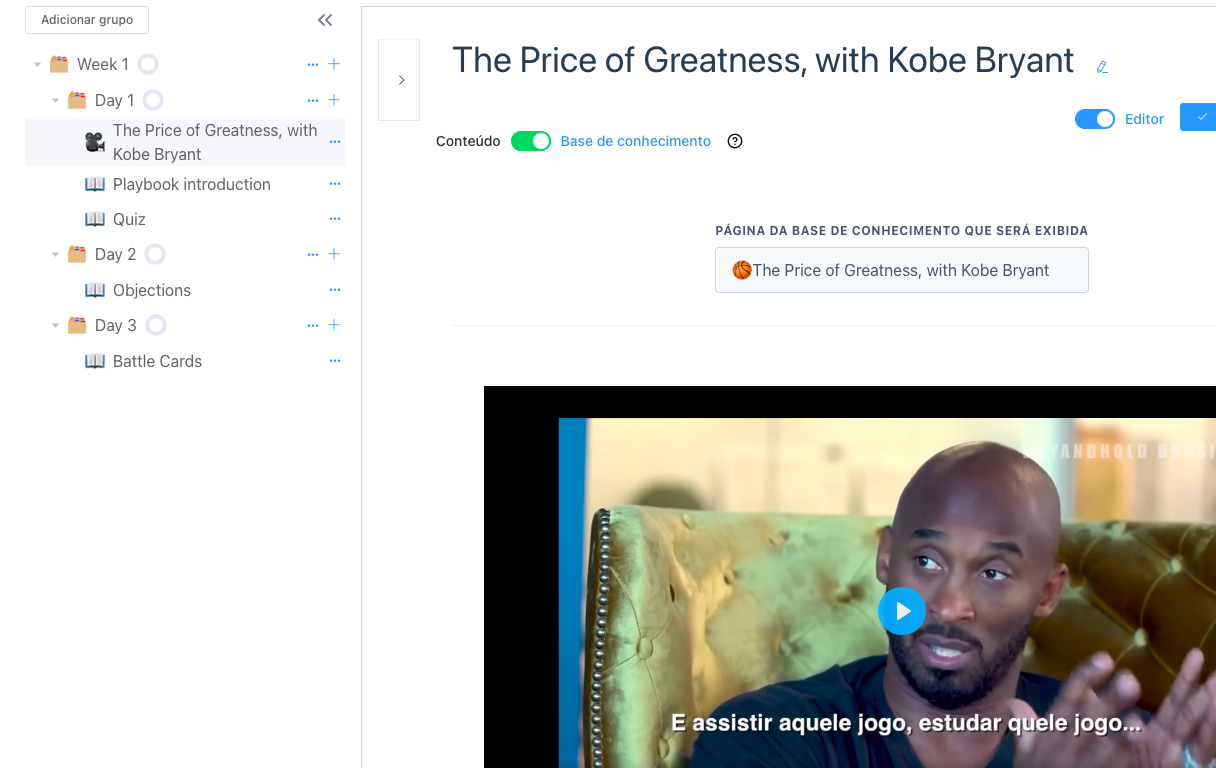1216x768 pixels.
Task: Click the video thumbnail frame
Action: click(x=850, y=577)
